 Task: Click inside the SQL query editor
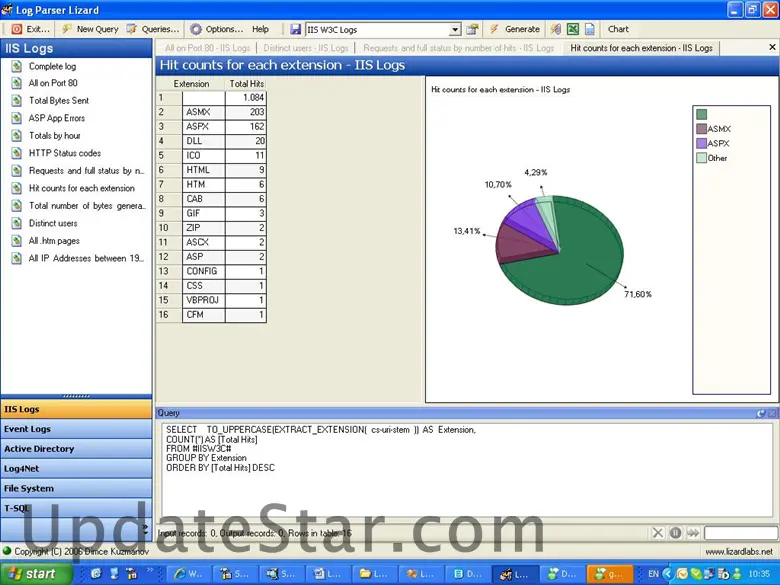point(467,470)
